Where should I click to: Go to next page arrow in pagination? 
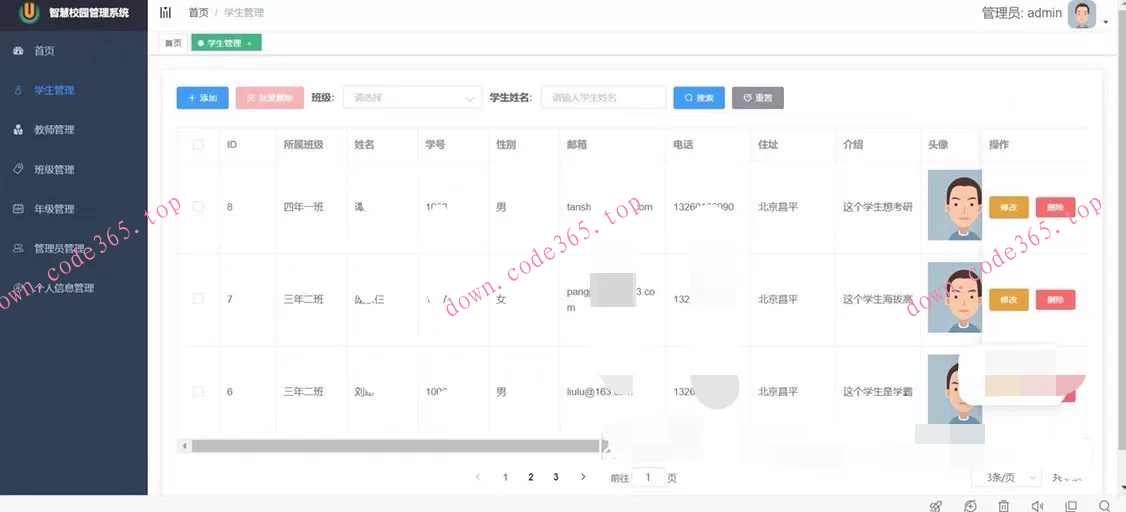click(583, 477)
